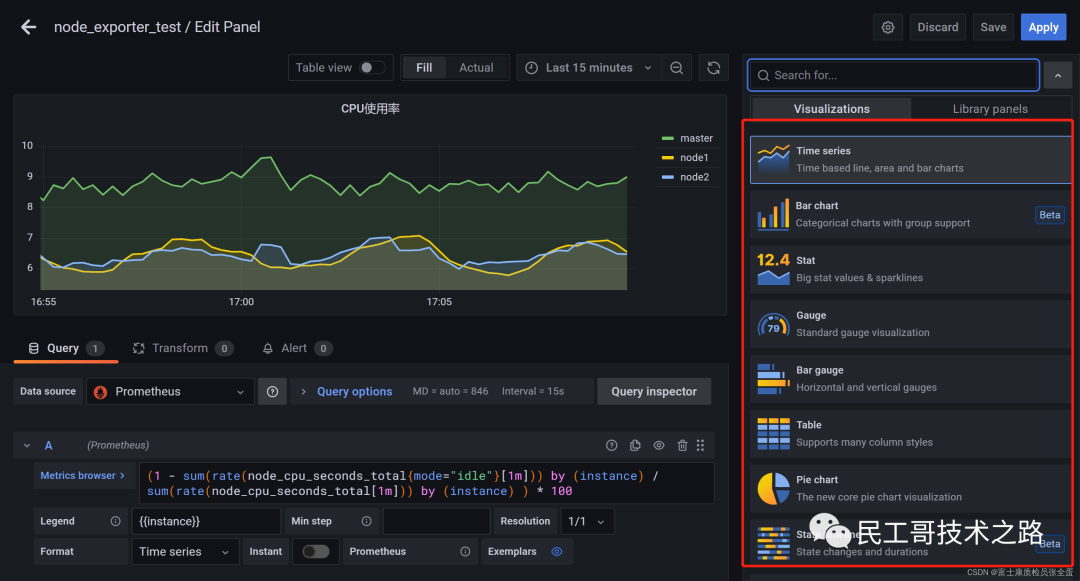Select Actual display mode
This screenshot has height=581, width=1080.
[476, 67]
